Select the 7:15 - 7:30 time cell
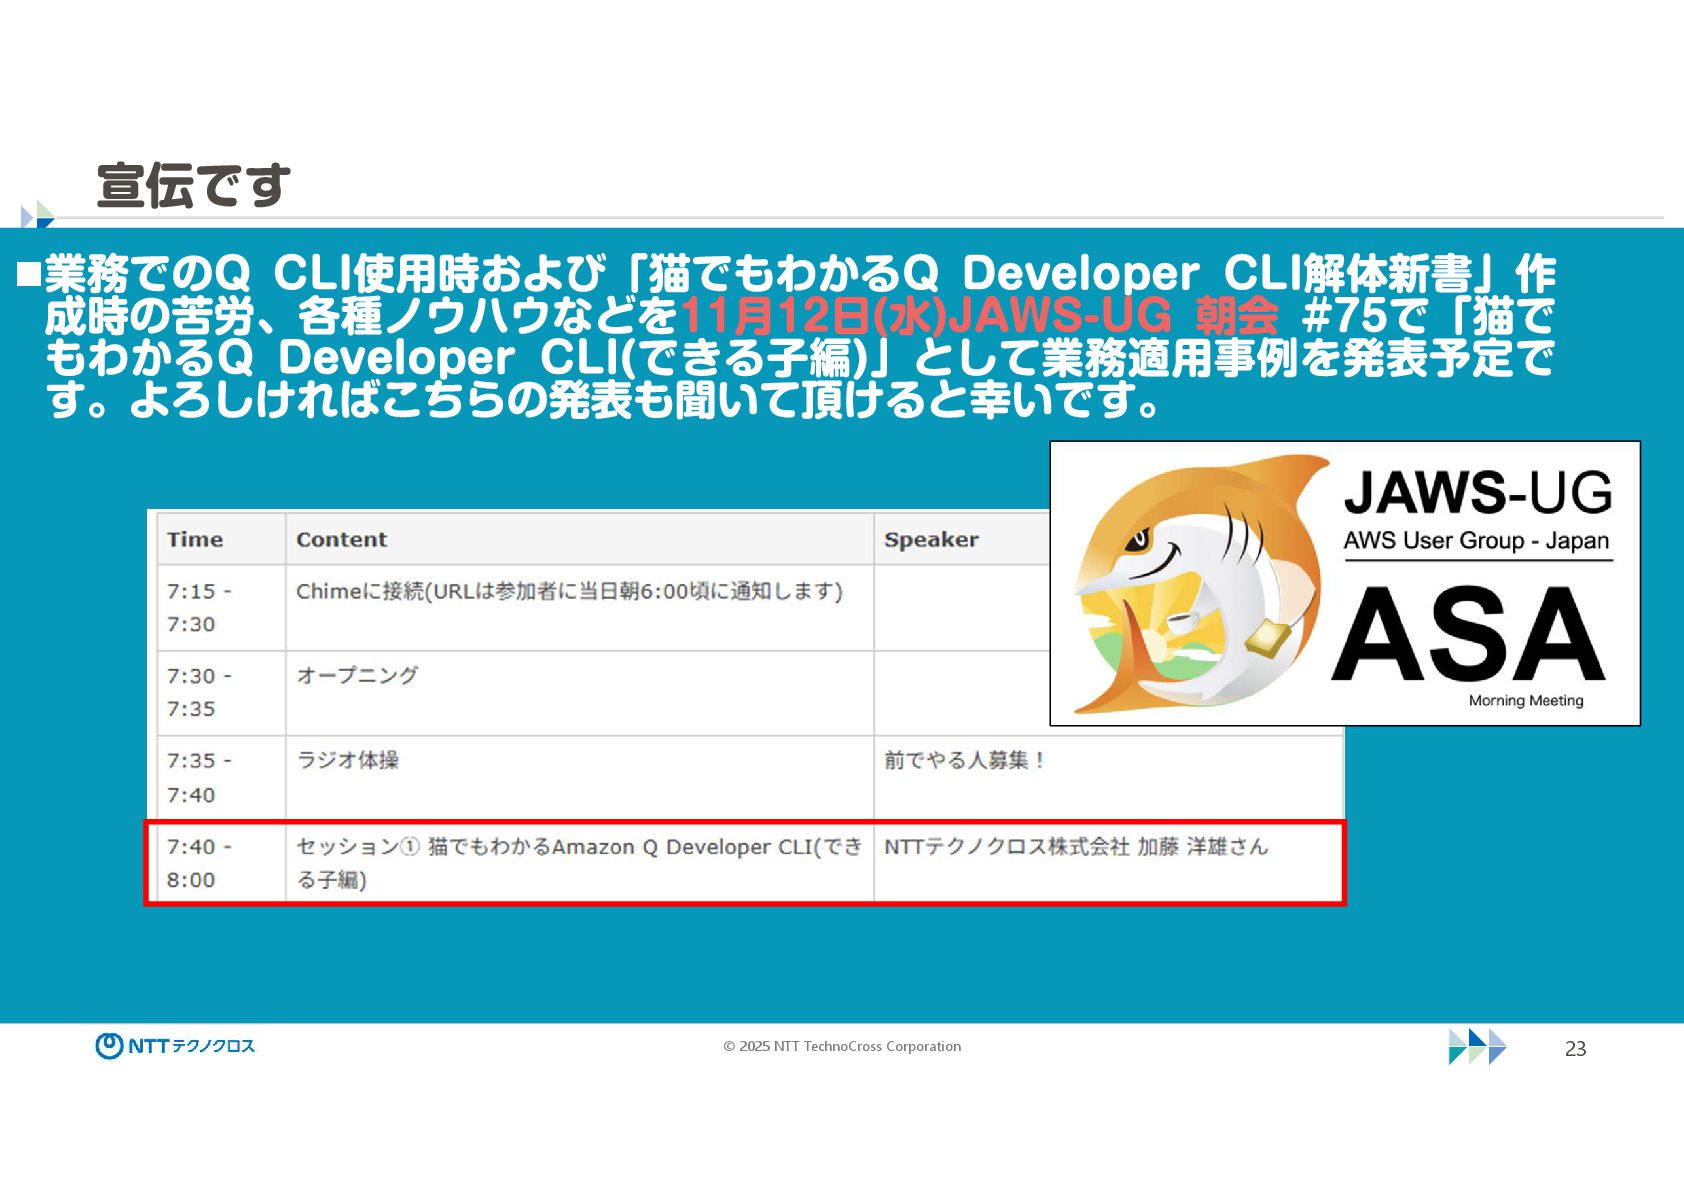The image size is (1684, 1191). tap(221, 608)
